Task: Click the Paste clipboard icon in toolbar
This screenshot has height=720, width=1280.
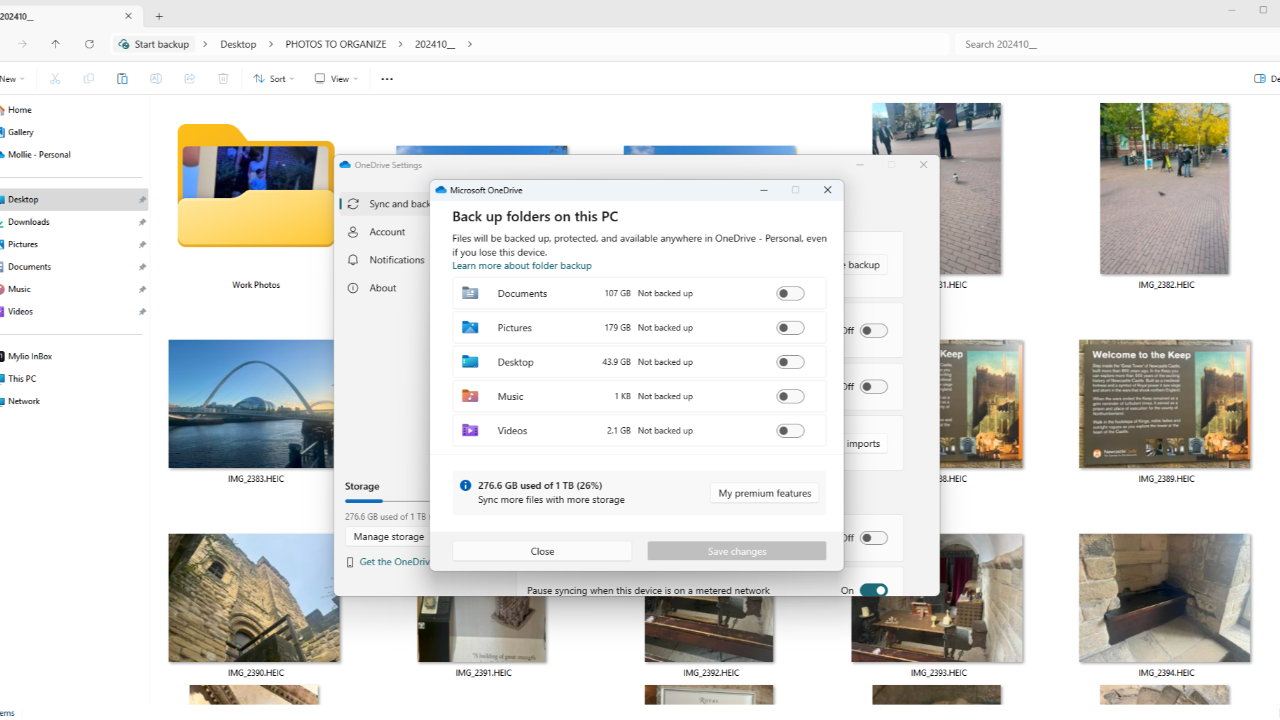Action: (122, 79)
